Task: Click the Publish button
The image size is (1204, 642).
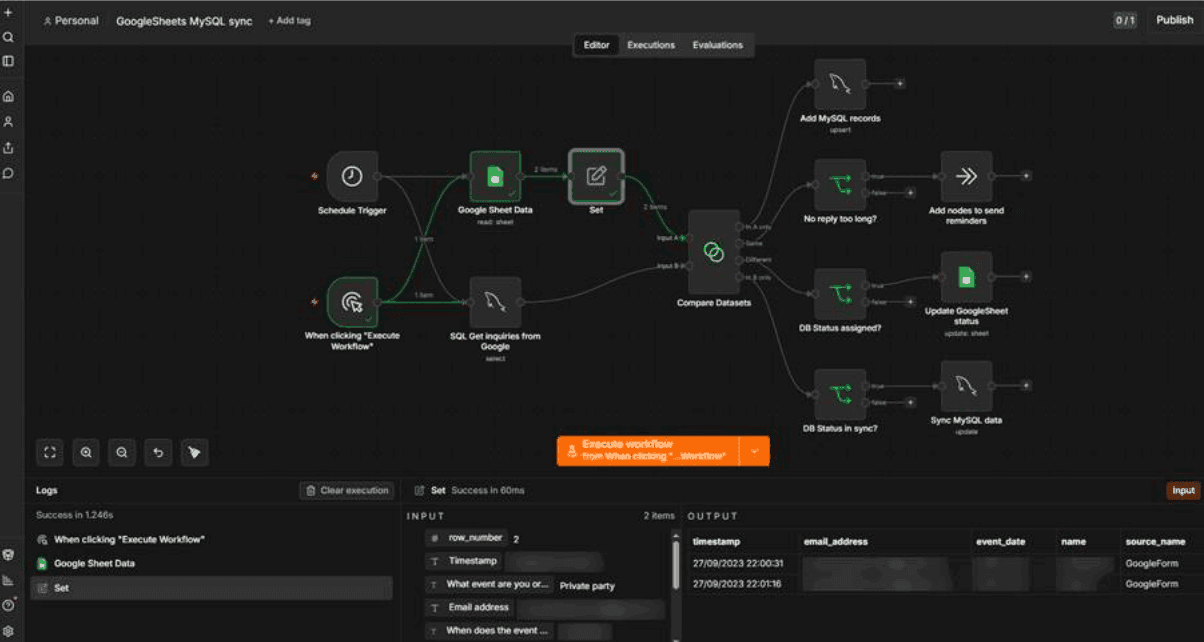Action: 1175,20
